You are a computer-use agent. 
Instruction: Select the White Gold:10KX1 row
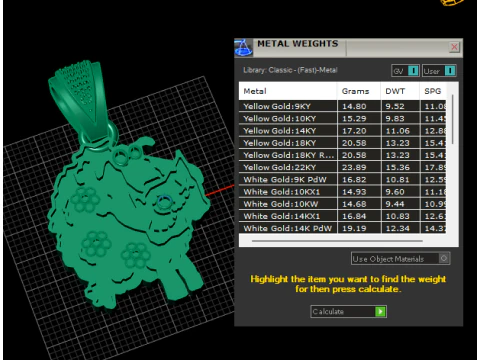(x=342, y=192)
